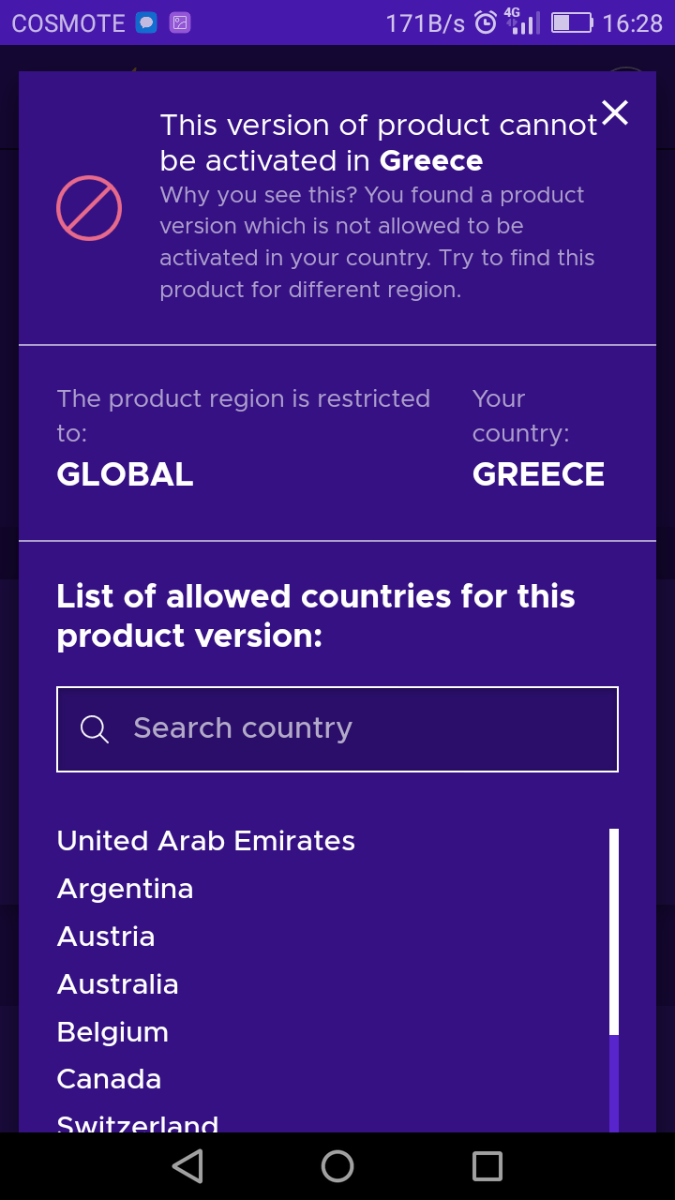Tap the messaging notification icon in status bar
Image resolution: width=675 pixels, height=1200 pixels.
(x=147, y=22)
